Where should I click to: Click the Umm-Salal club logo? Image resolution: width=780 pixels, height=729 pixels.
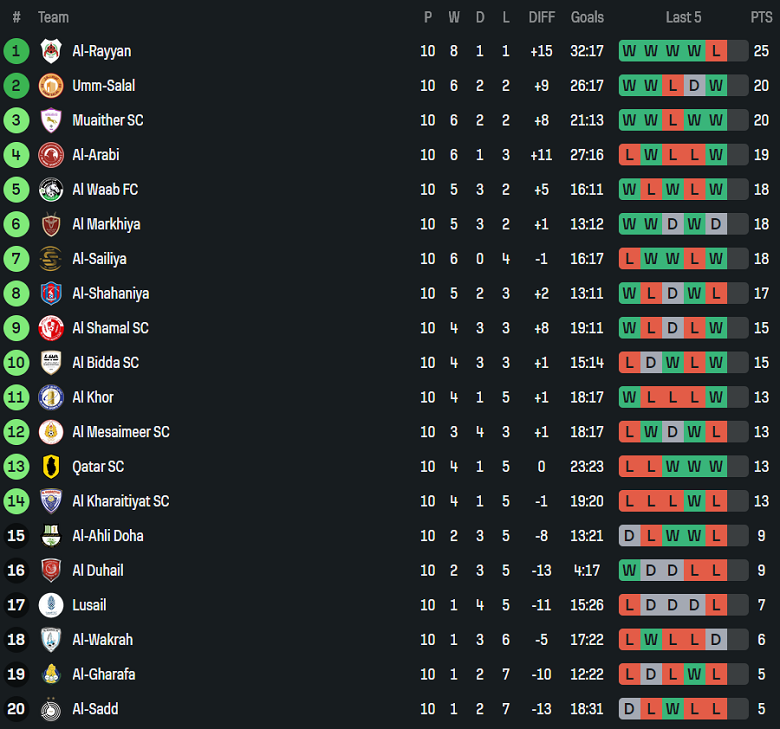(x=51, y=86)
